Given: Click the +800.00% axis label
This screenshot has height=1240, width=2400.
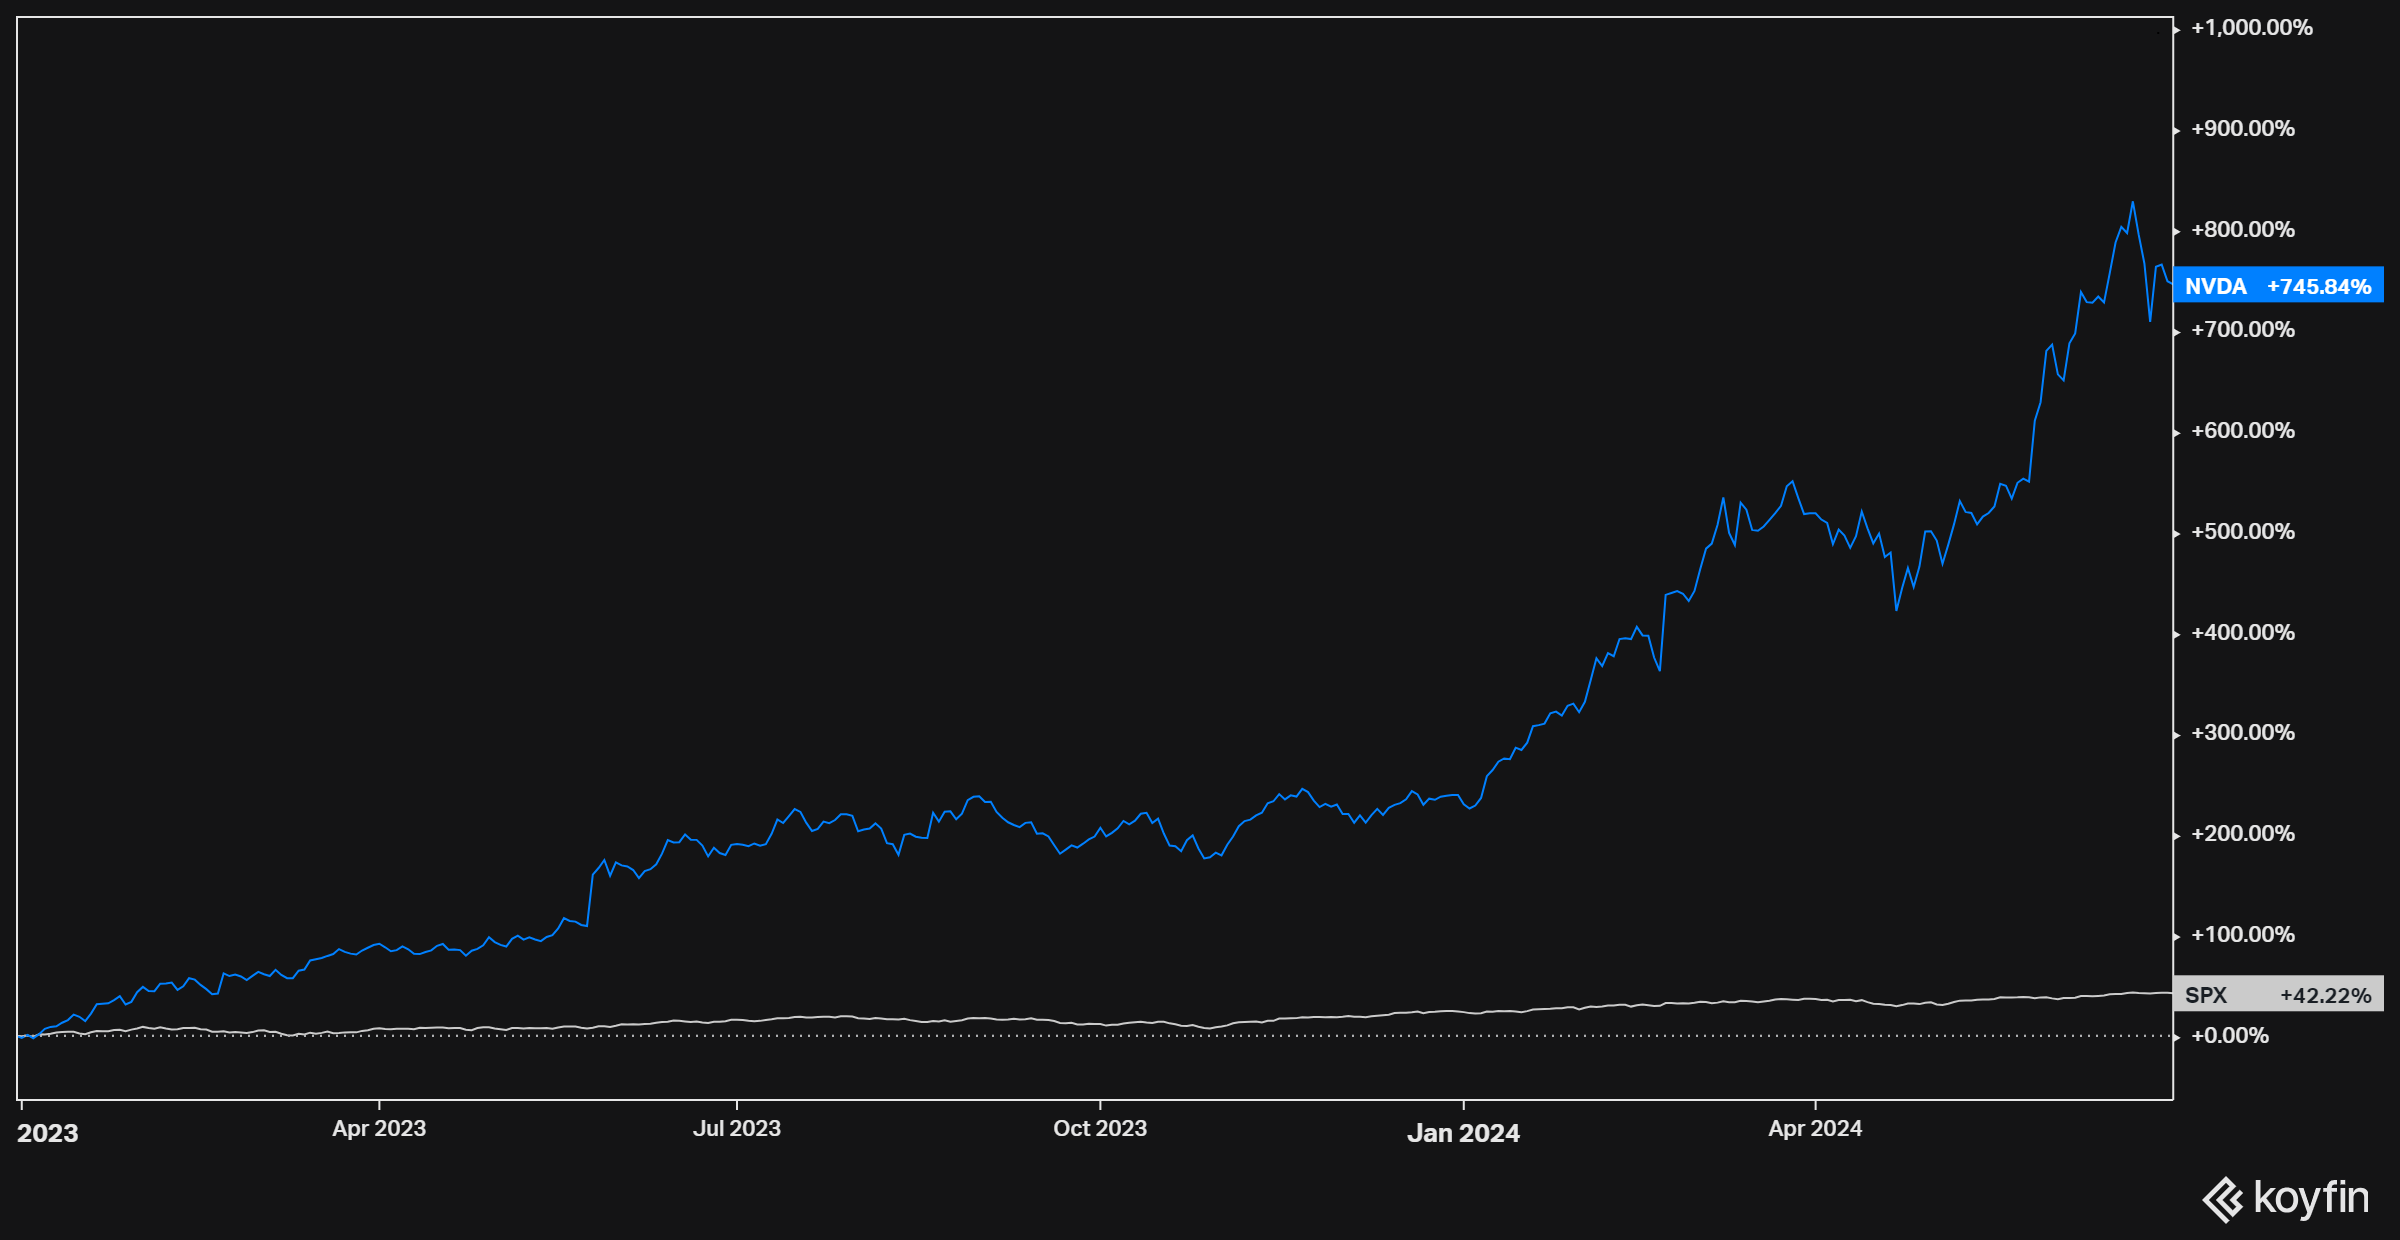Looking at the screenshot, I should [2243, 230].
